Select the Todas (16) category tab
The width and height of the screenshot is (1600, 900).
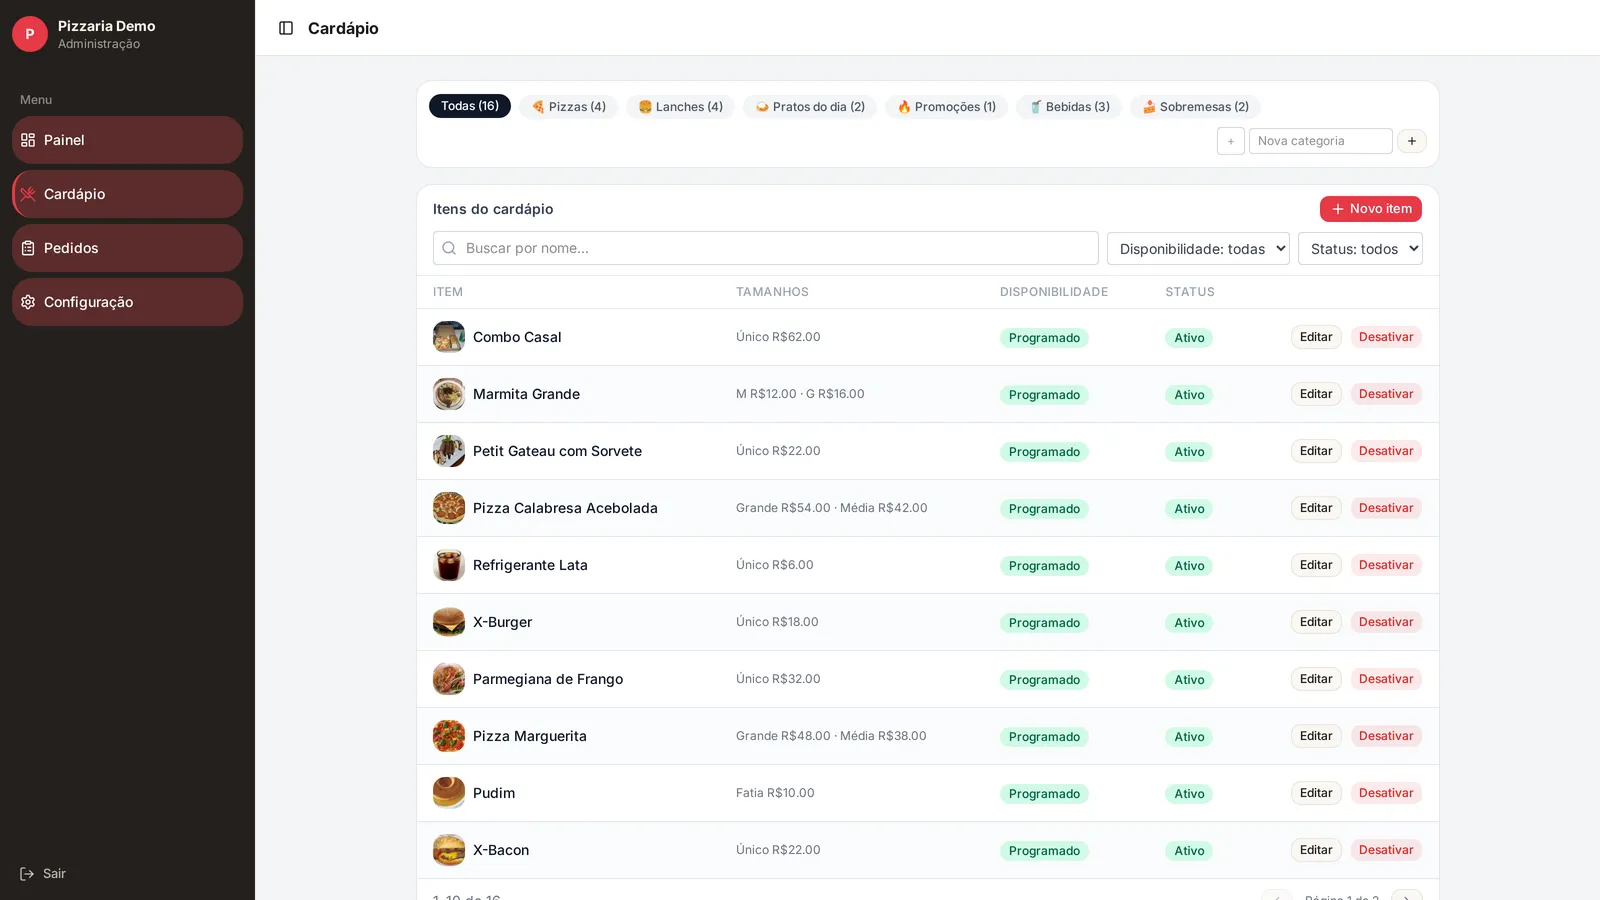[470, 106]
